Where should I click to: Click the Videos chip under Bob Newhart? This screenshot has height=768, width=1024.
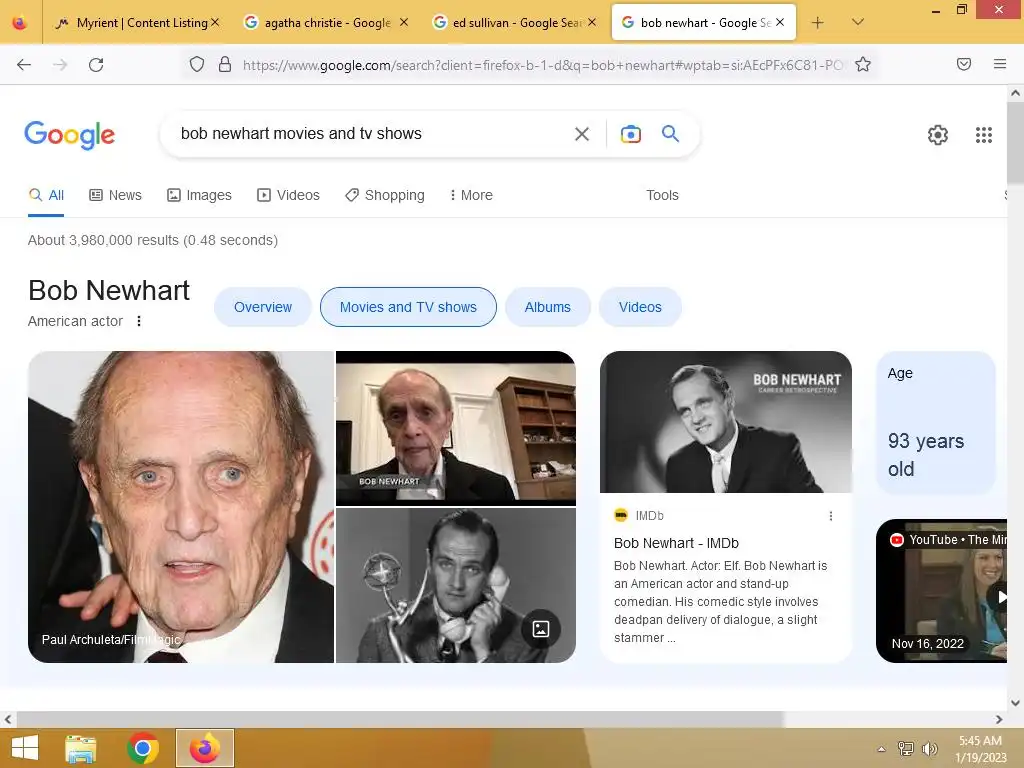coord(640,307)
